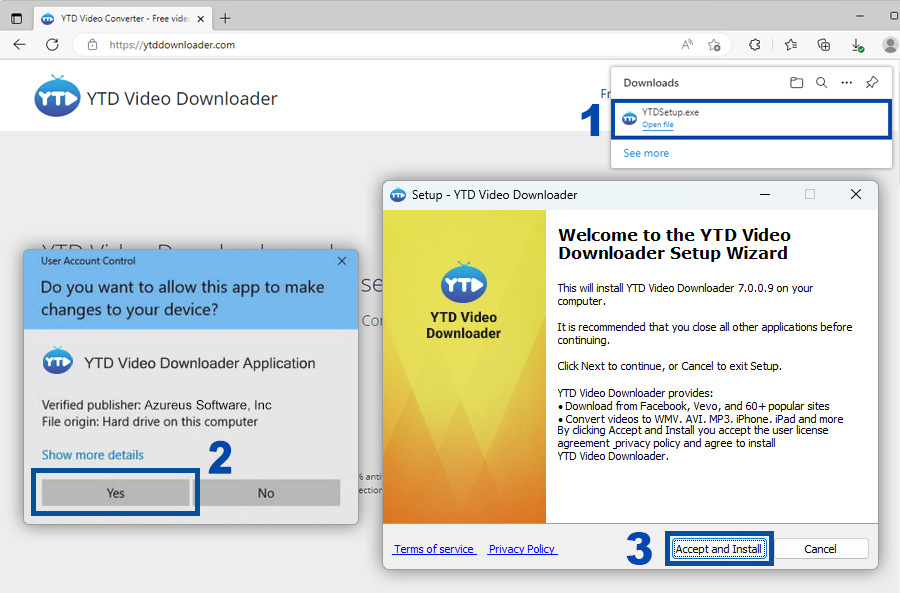Viewport: 900px width, 593px height.
Task: Select the YTDSetup.exe file name
Action: [x=670, y=113]
